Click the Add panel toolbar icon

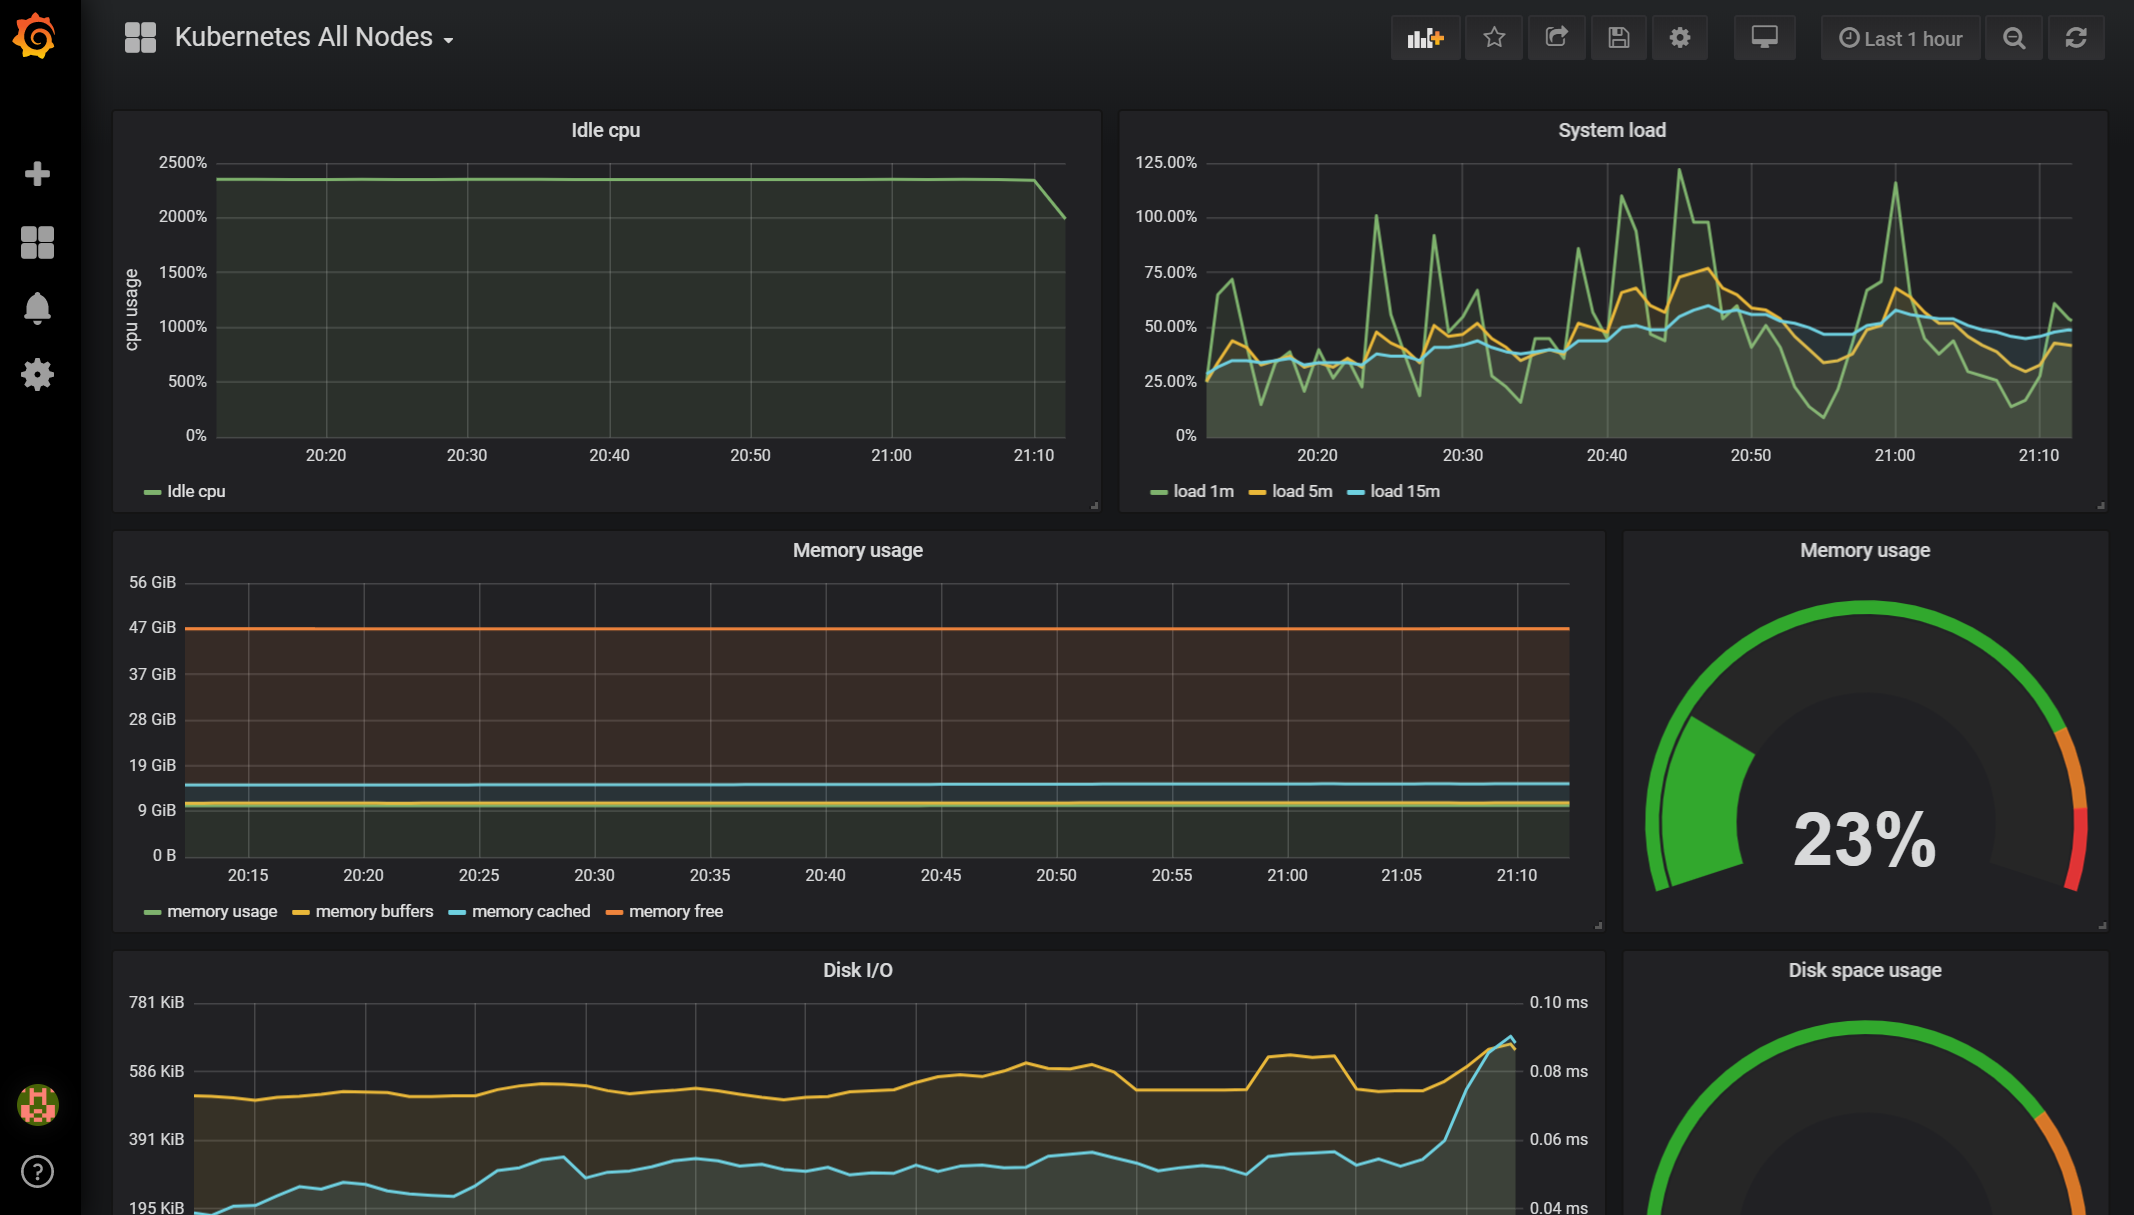(1425, 38)
